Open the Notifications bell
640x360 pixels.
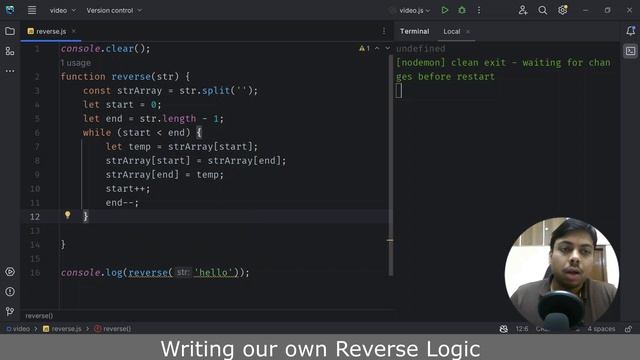click(630, 31)
